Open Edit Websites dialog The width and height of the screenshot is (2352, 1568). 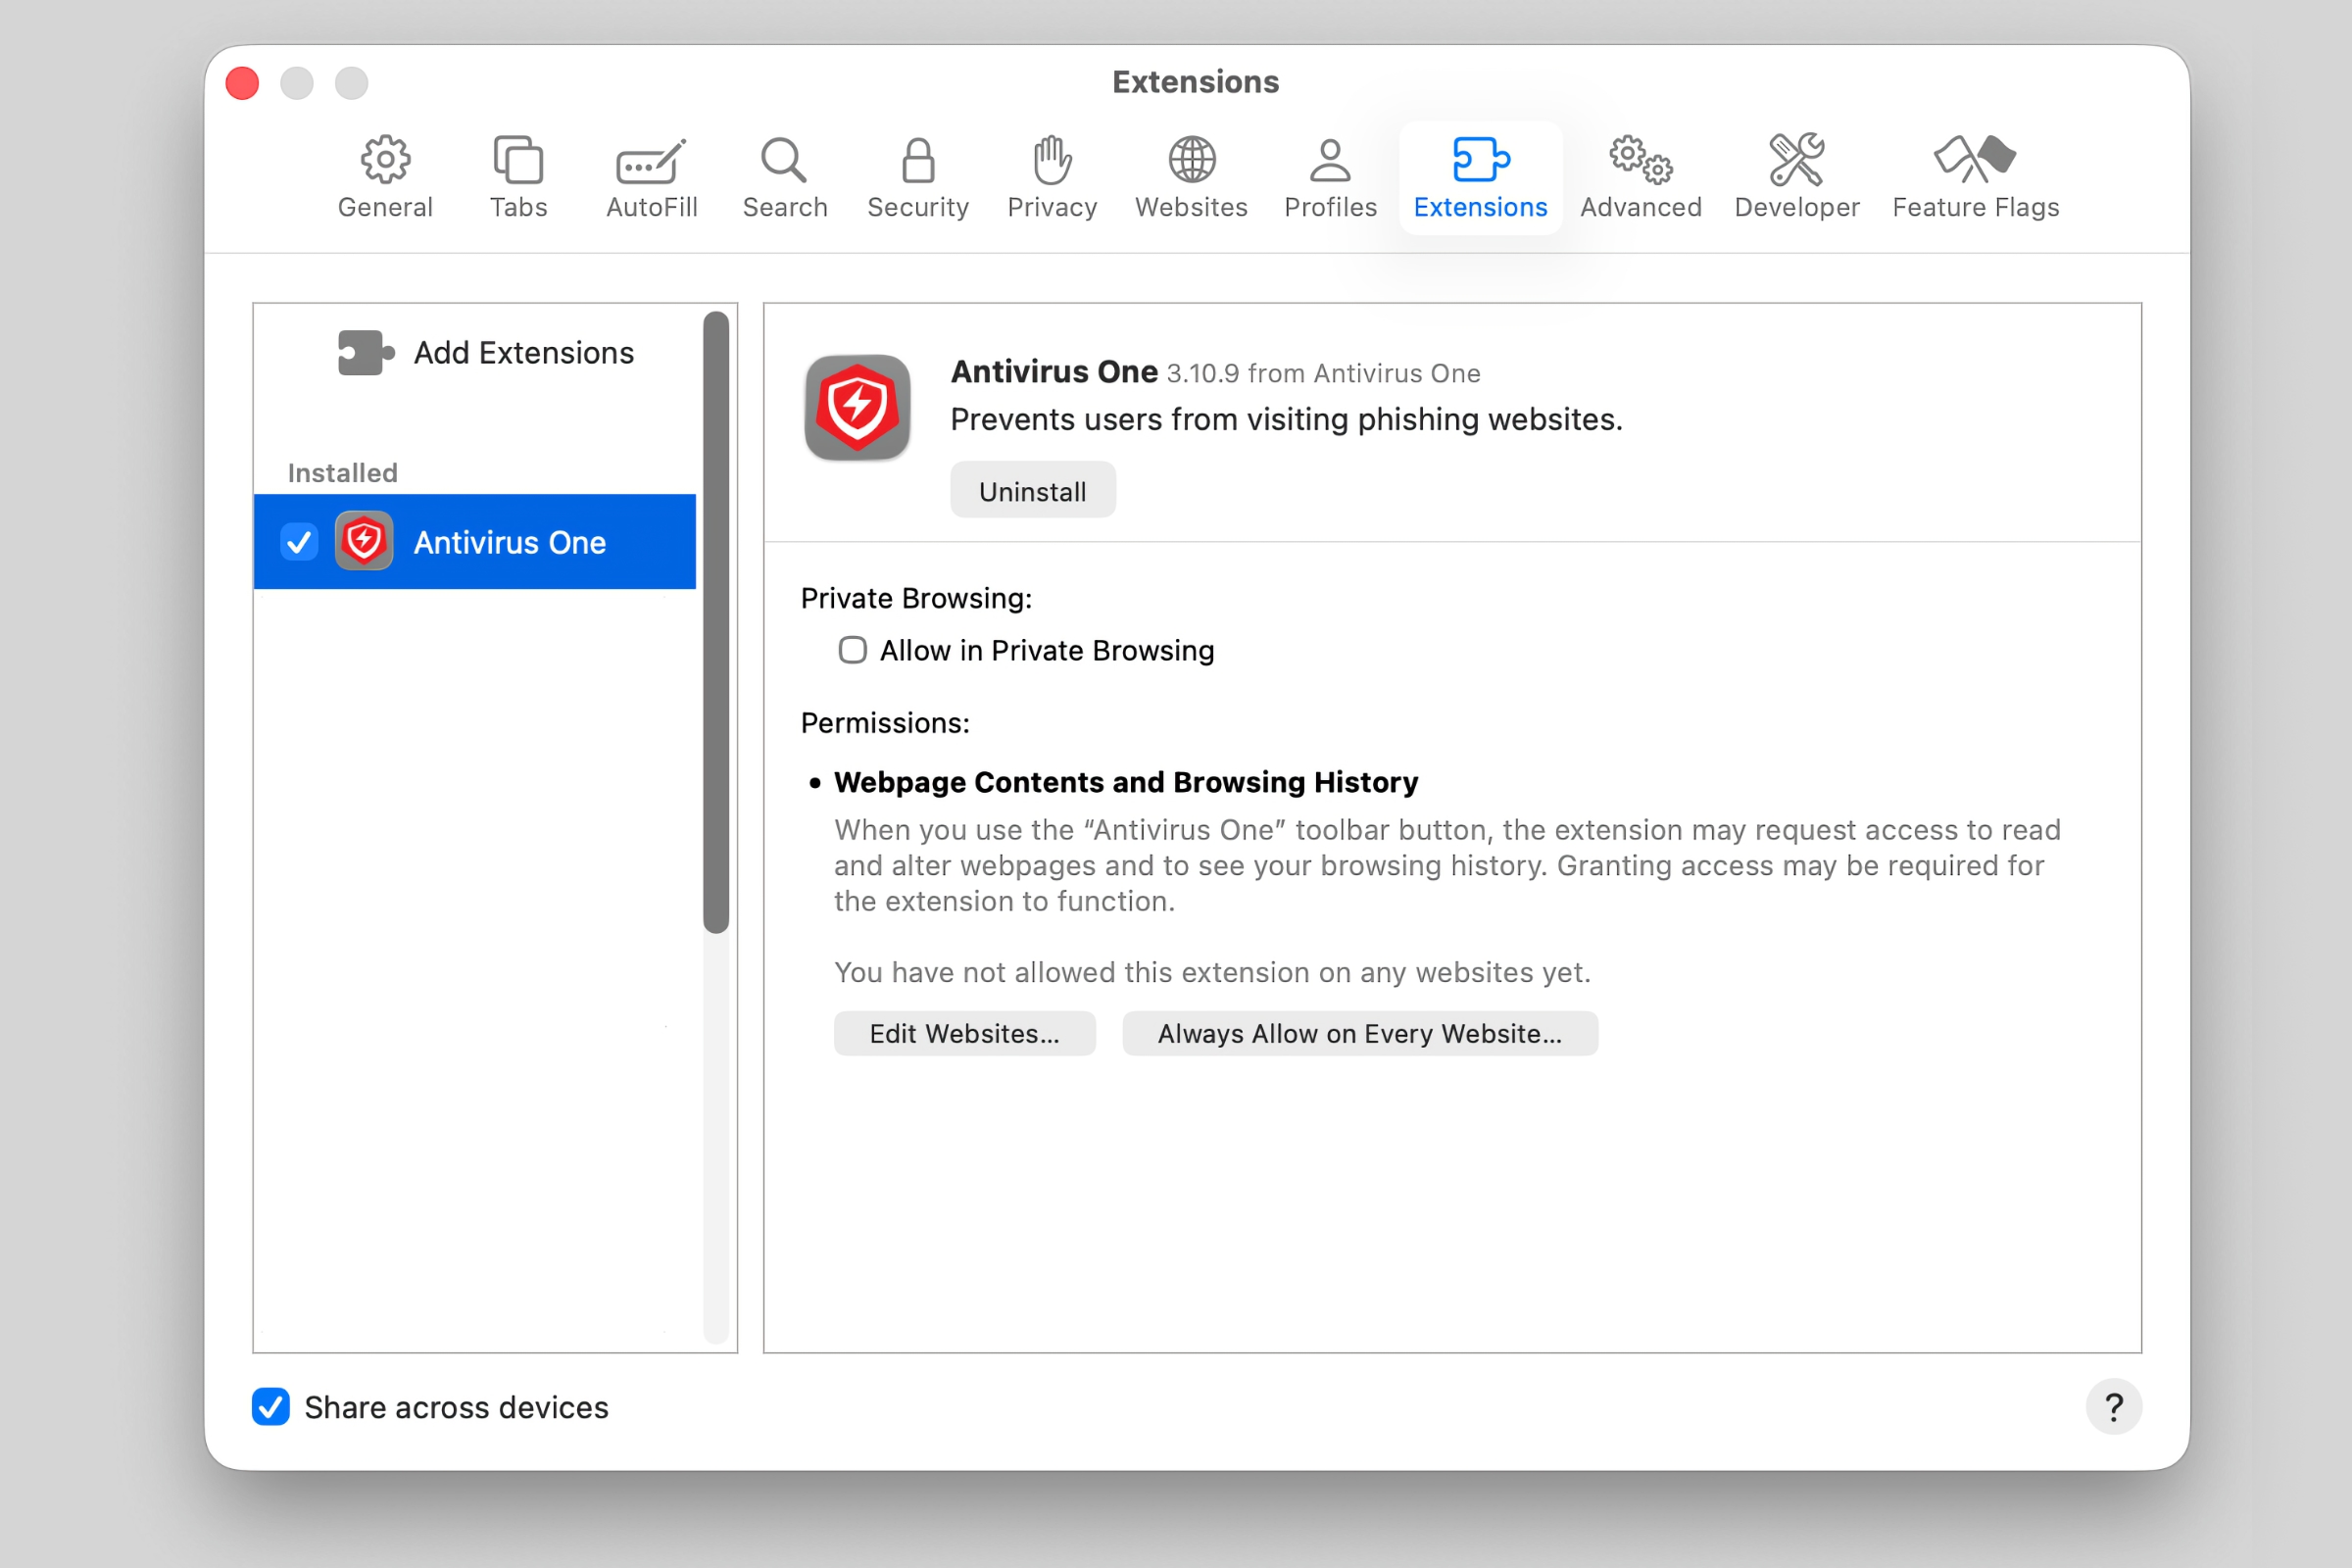pos(964,1033)
